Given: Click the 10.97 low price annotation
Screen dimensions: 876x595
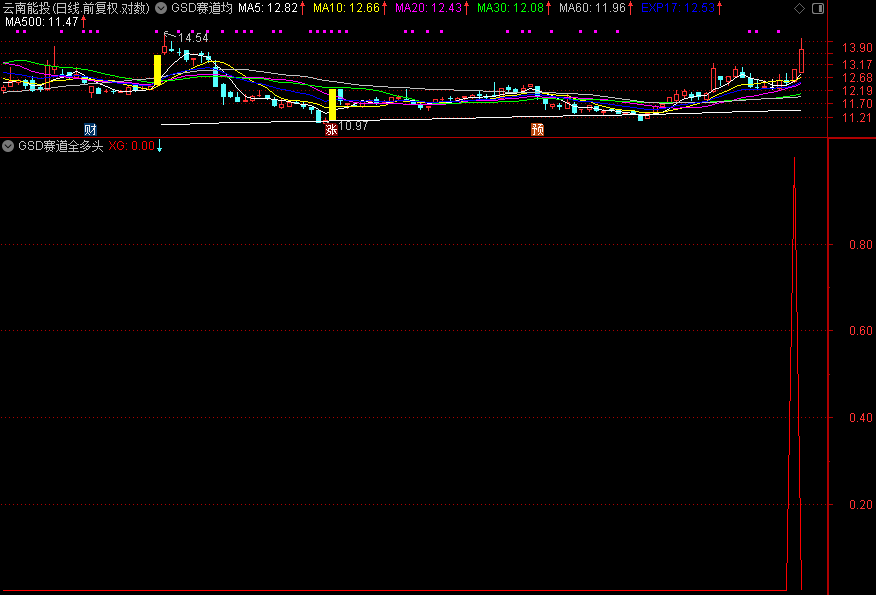Looking at the screenshot, I should (353, 126).
